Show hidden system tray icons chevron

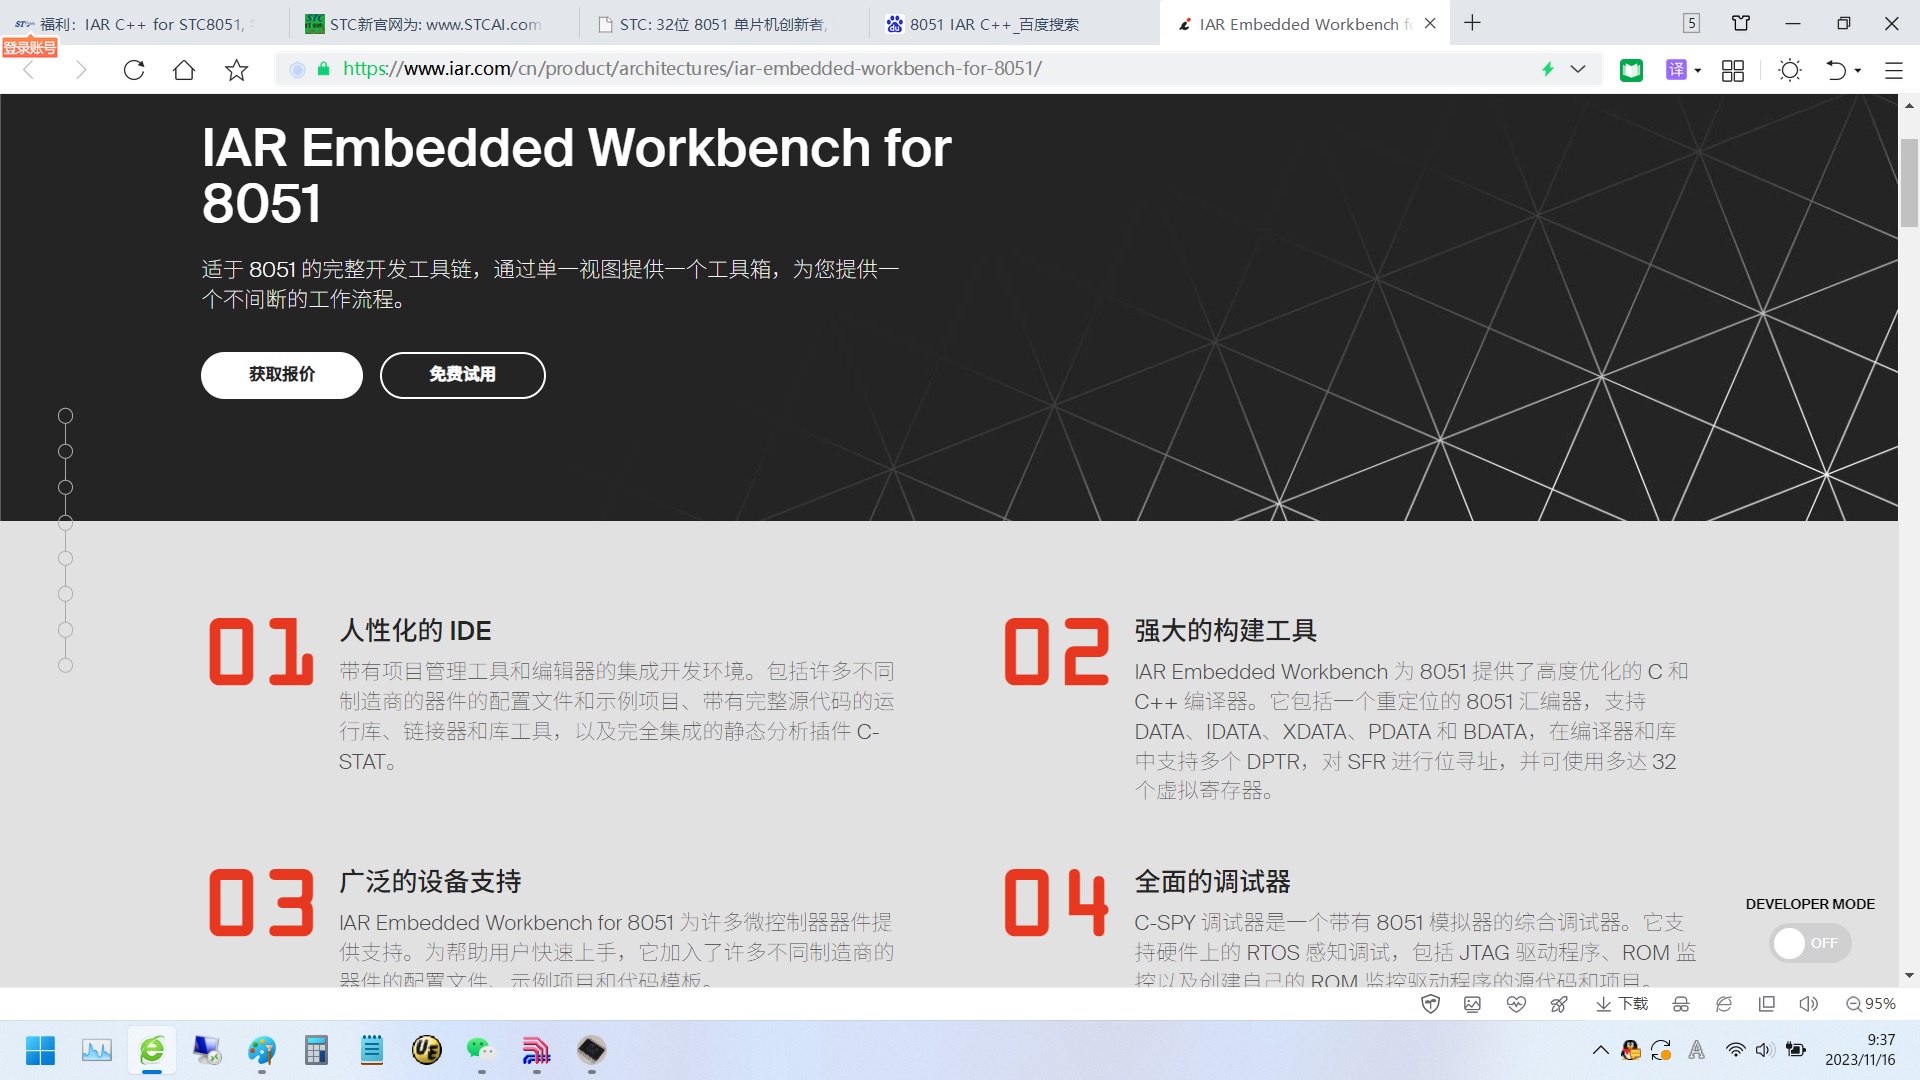1600,1050
